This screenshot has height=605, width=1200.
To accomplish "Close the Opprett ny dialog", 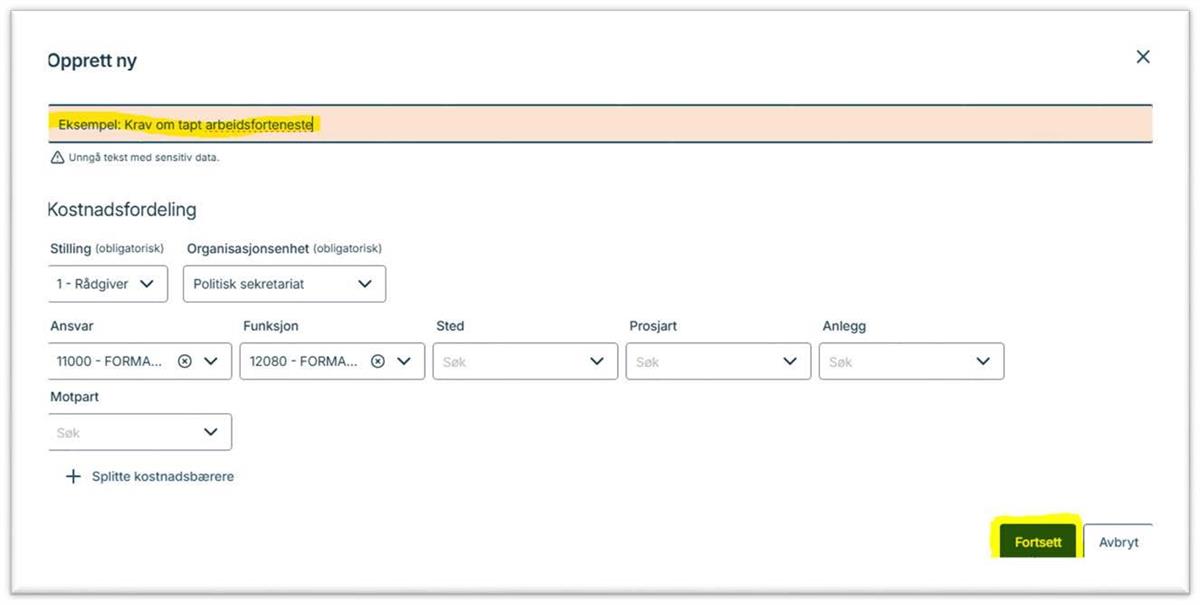I will pyautogui.click(x=1143, y=57).
